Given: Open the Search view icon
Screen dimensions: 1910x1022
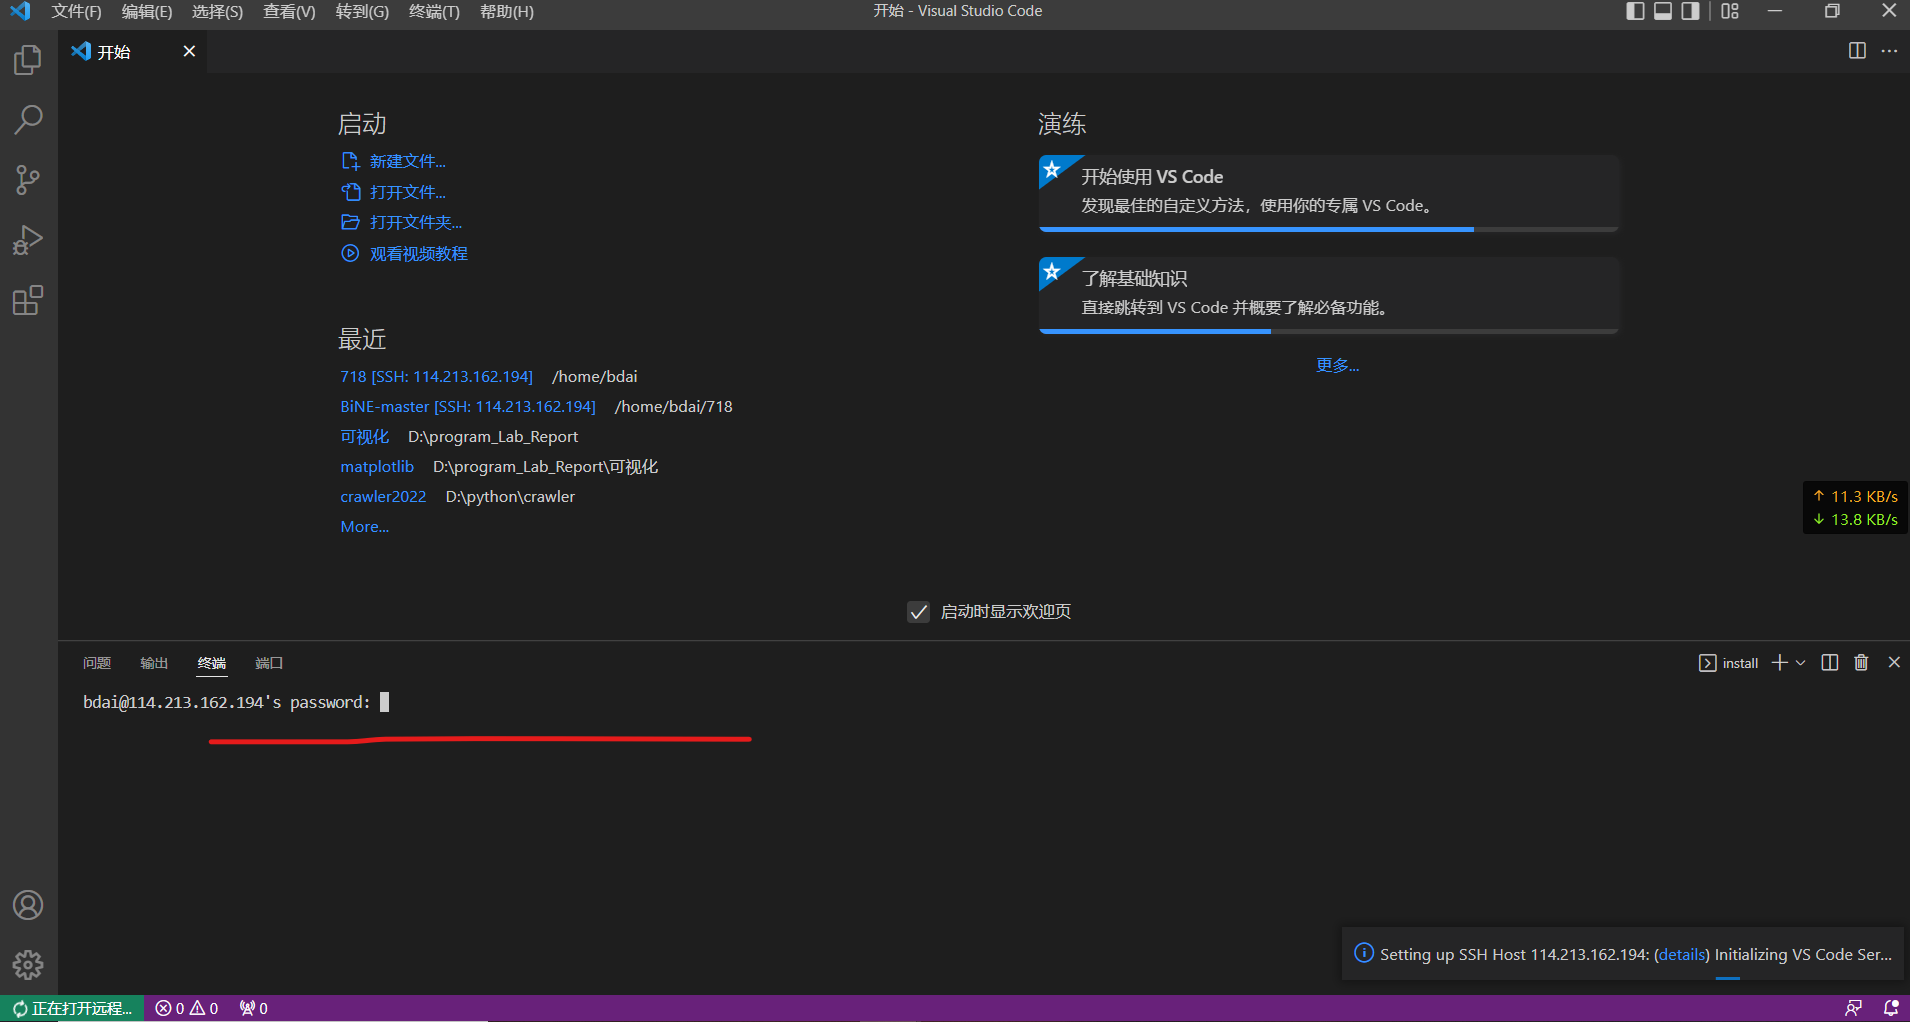Looking at the screenshot, I should point(28,120).
